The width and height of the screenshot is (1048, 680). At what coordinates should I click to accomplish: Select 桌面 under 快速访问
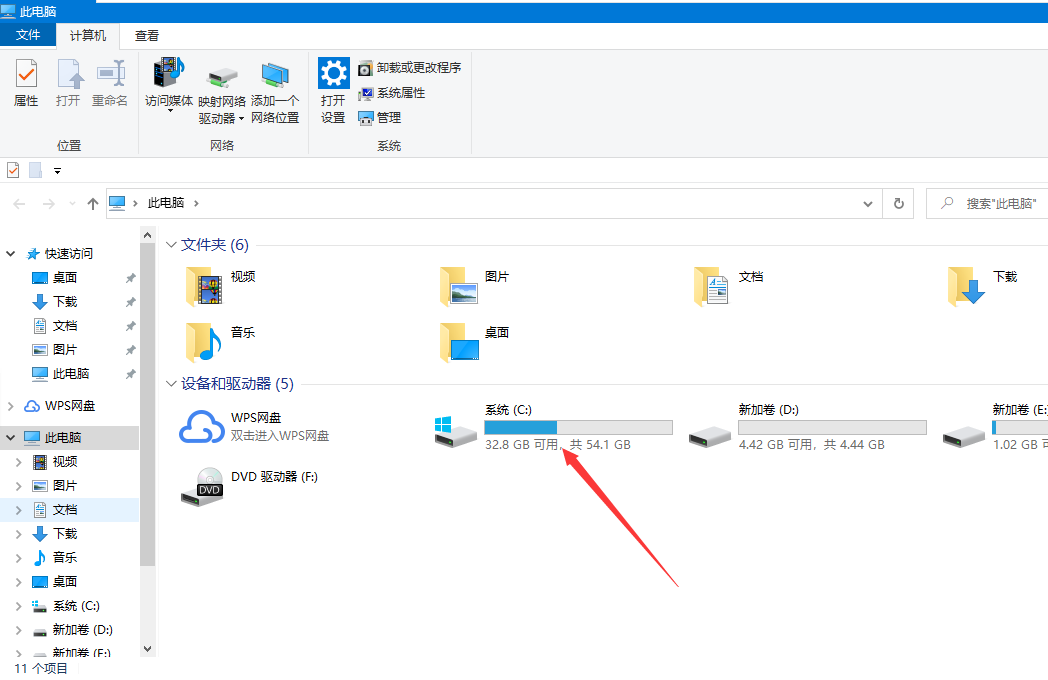65,277
